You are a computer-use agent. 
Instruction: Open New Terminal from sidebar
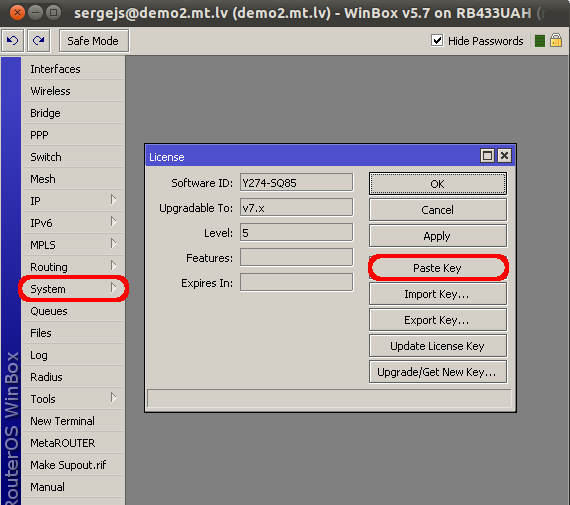[x=73, y=421]
